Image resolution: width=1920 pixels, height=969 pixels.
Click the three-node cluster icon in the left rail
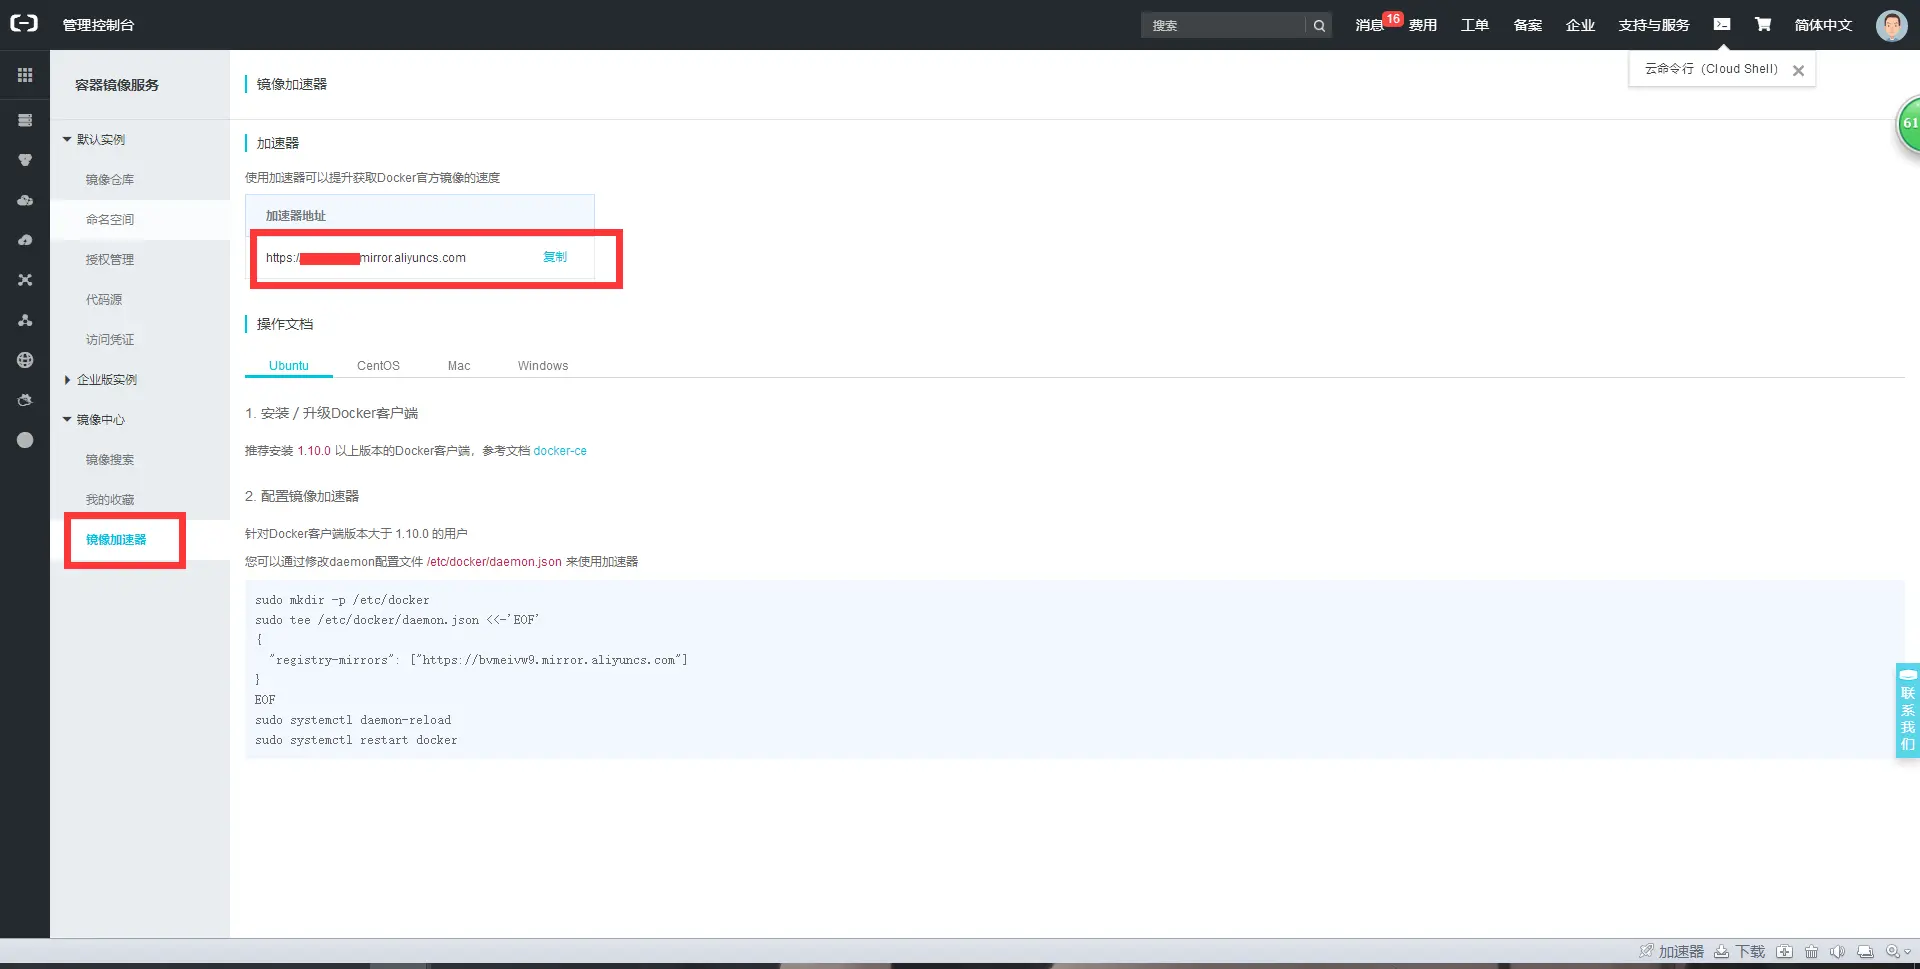click(x=25, y=320)
